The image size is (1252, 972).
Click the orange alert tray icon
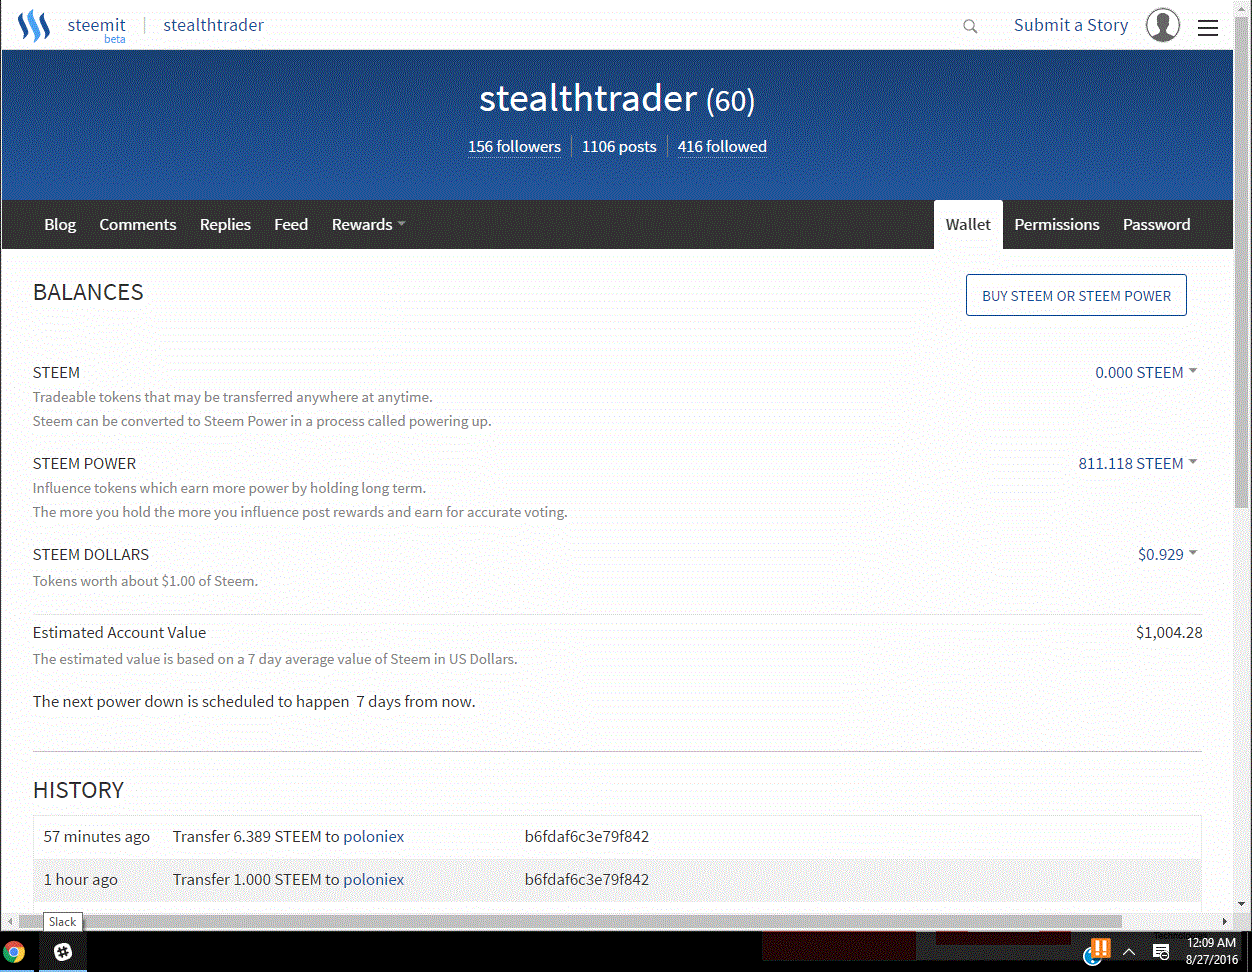[x=1101, y=947]
